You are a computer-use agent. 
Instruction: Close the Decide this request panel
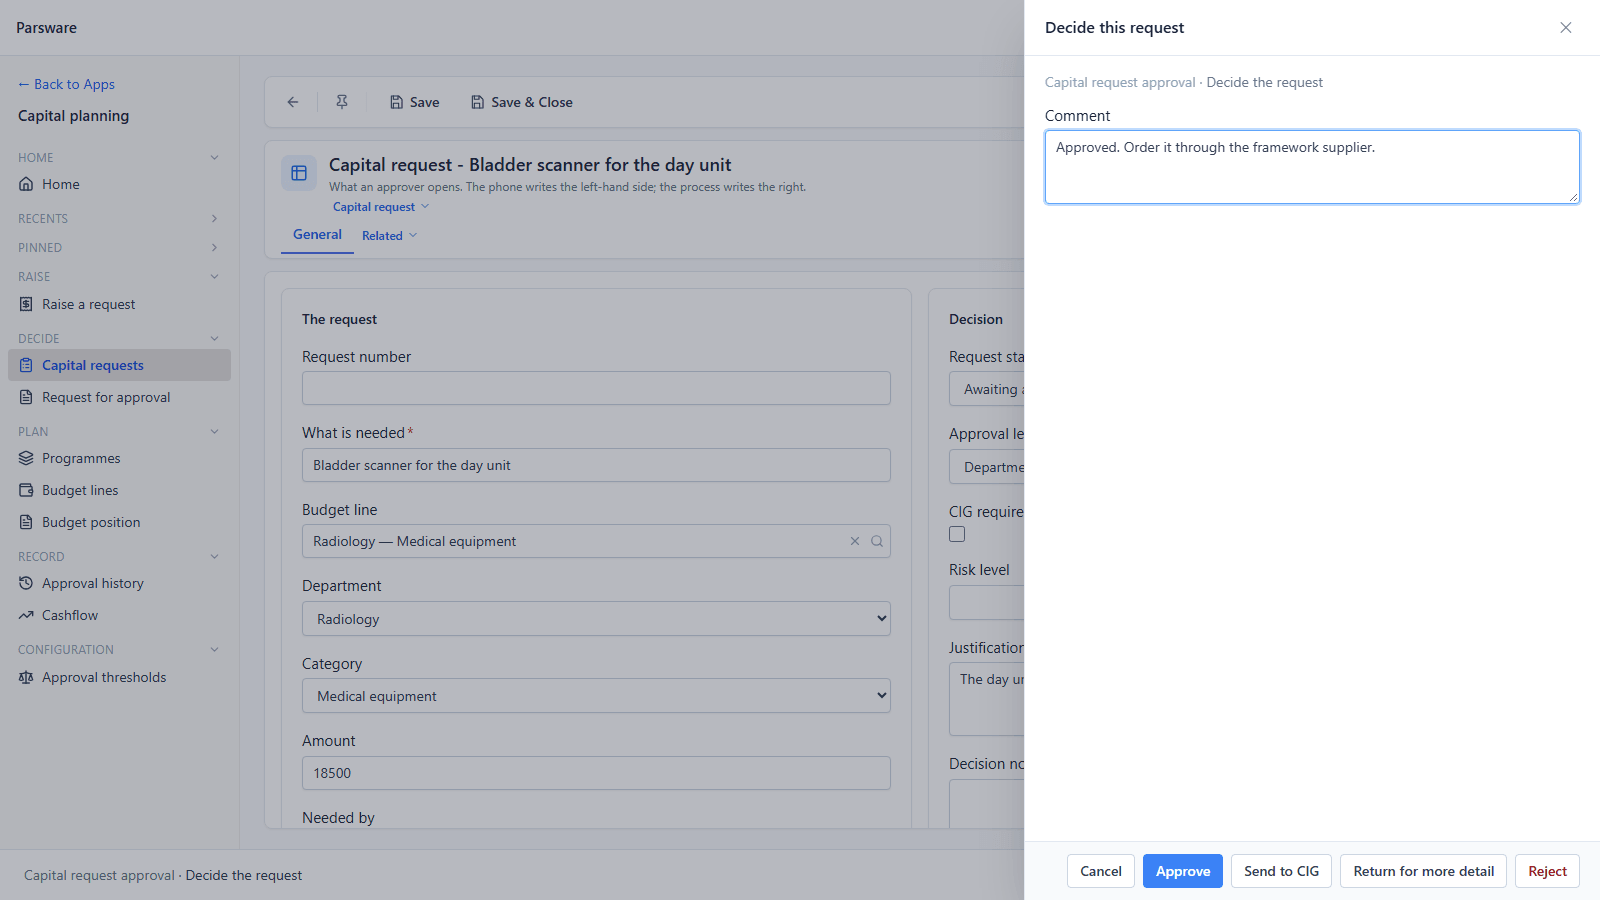pos(1566,28)
